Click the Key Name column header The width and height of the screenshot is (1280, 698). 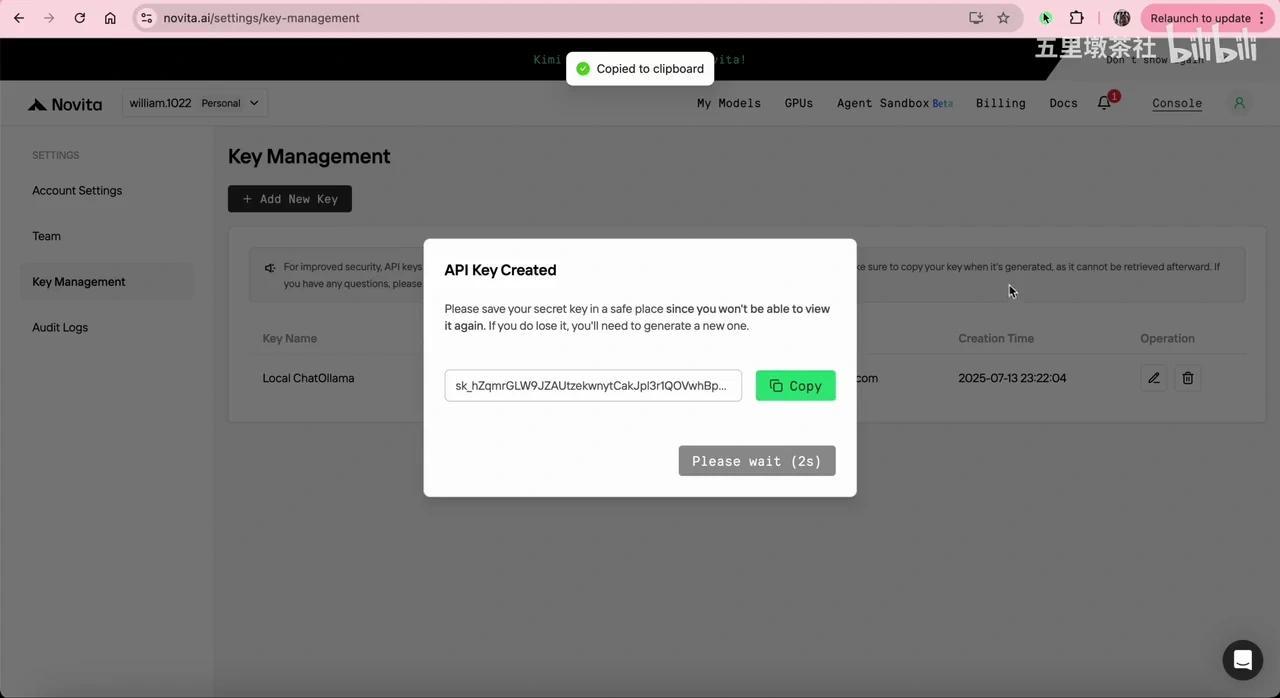(290, 338)
